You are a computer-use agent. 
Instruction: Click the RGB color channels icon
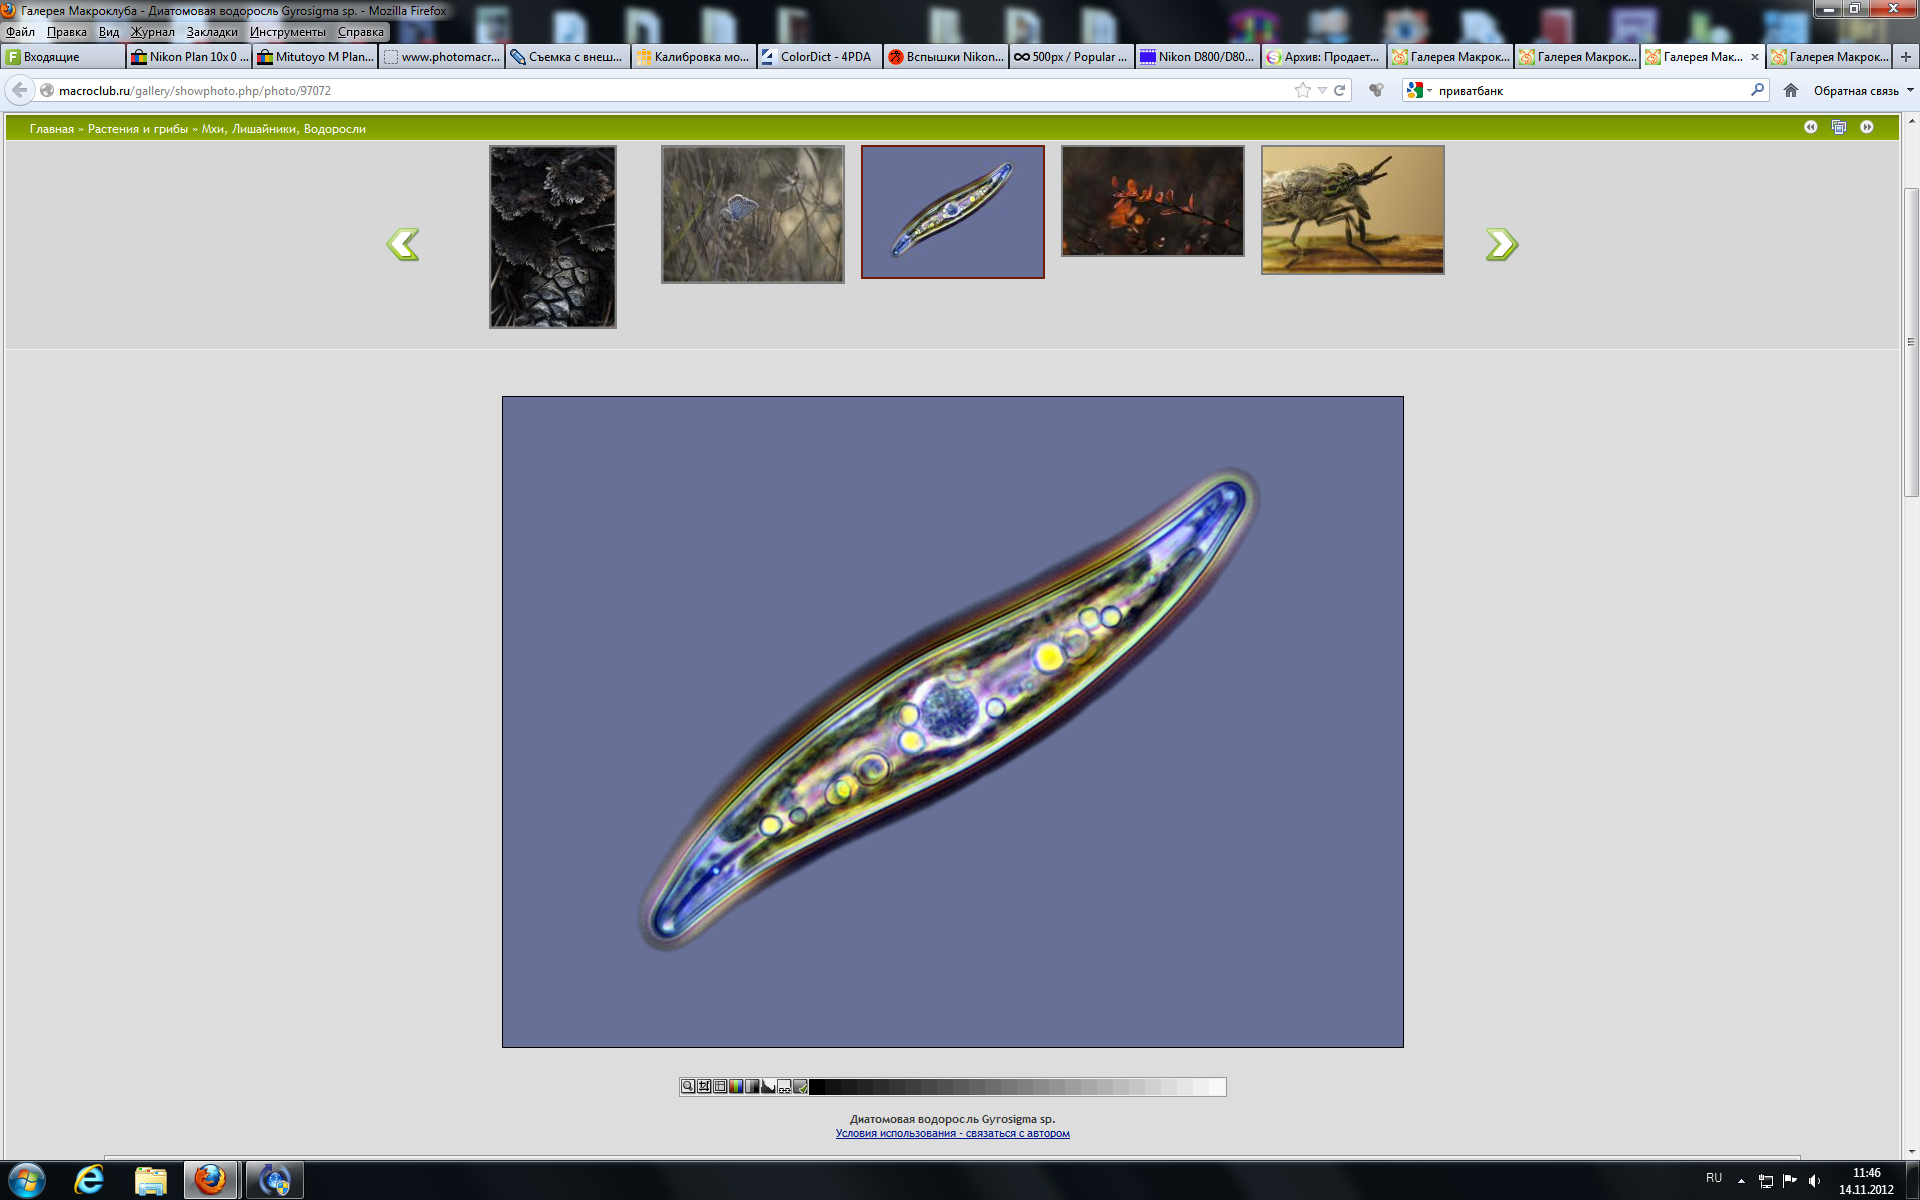point(736,1087)
